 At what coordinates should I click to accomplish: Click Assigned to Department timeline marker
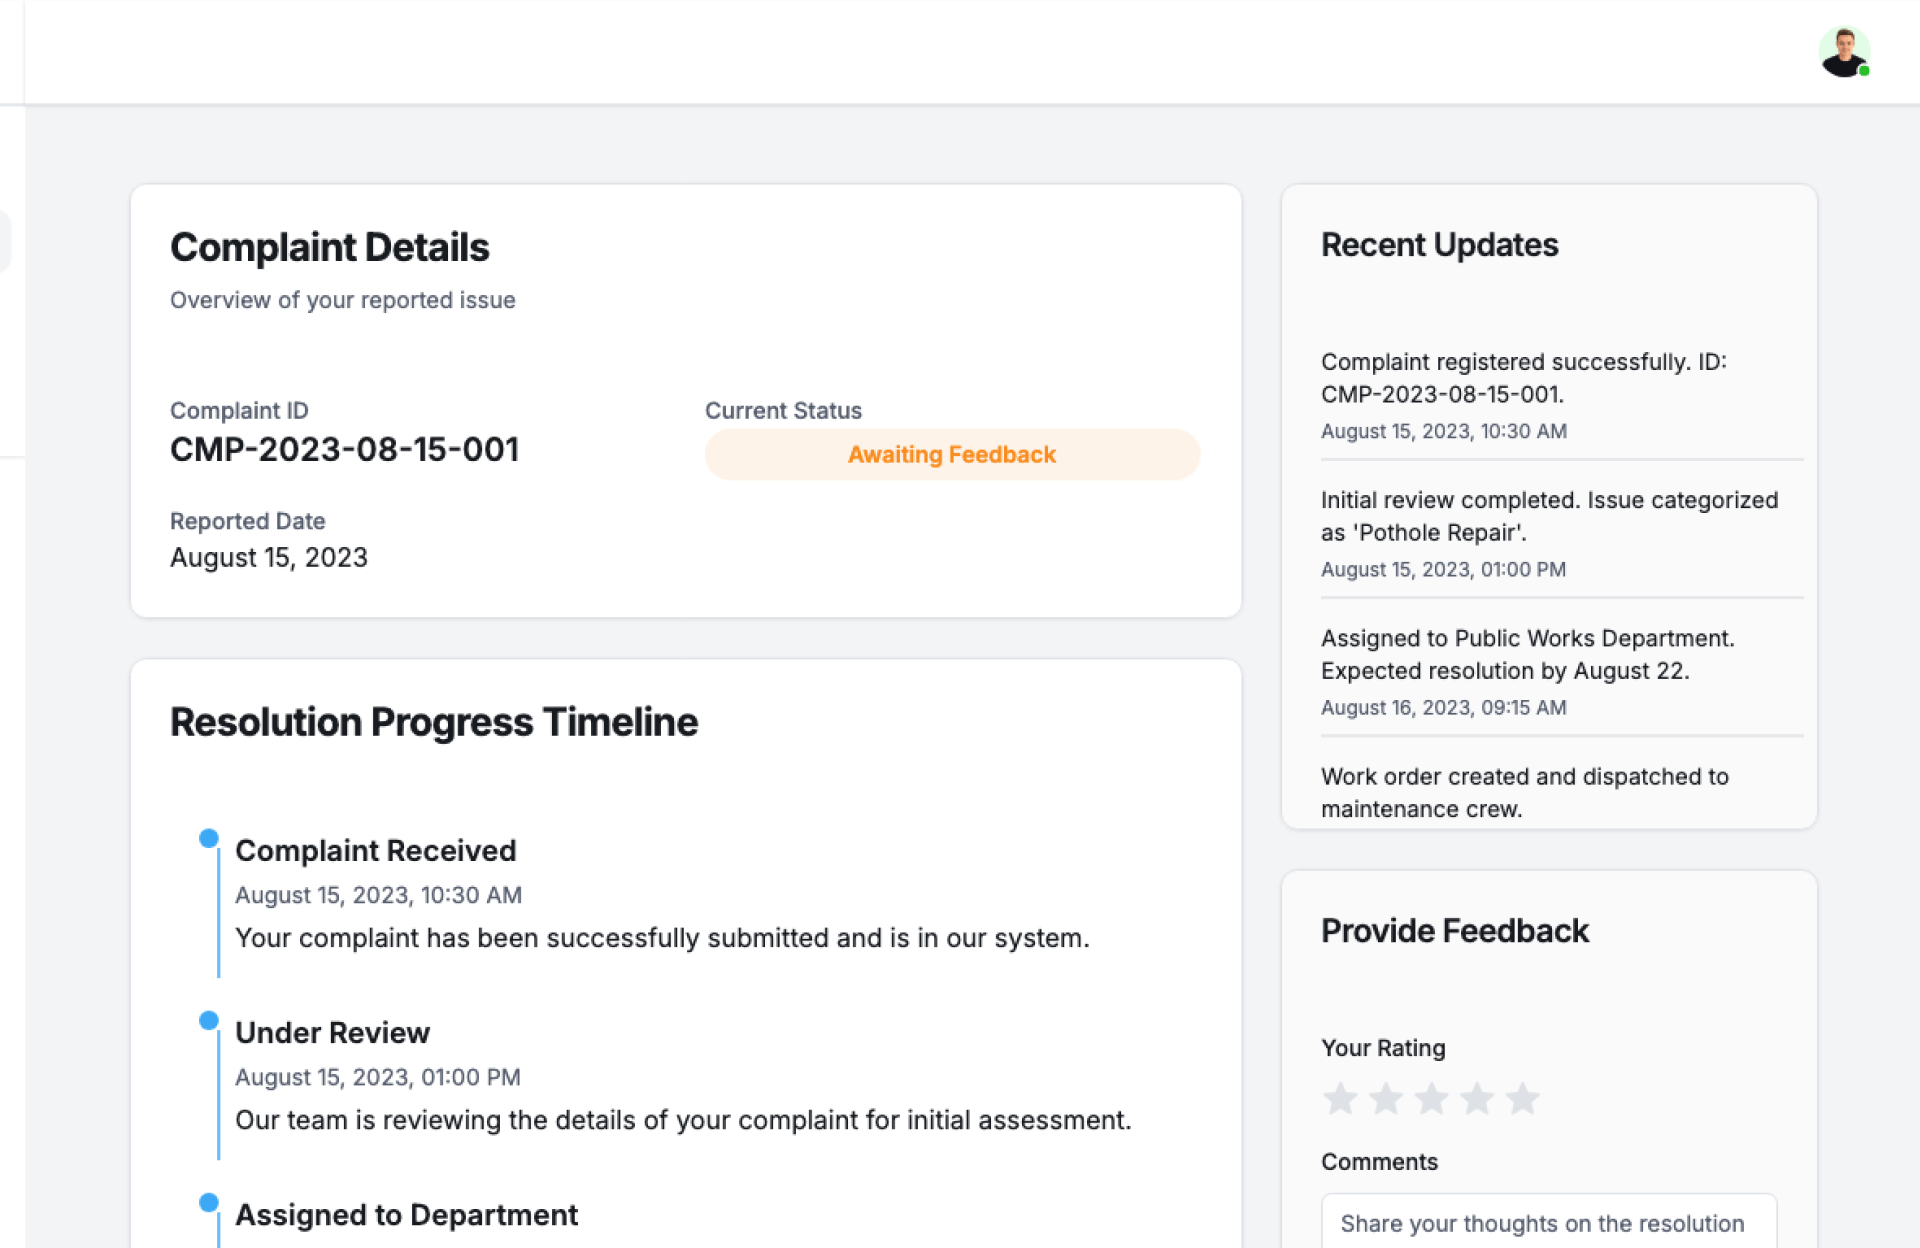click(209, 1202)
